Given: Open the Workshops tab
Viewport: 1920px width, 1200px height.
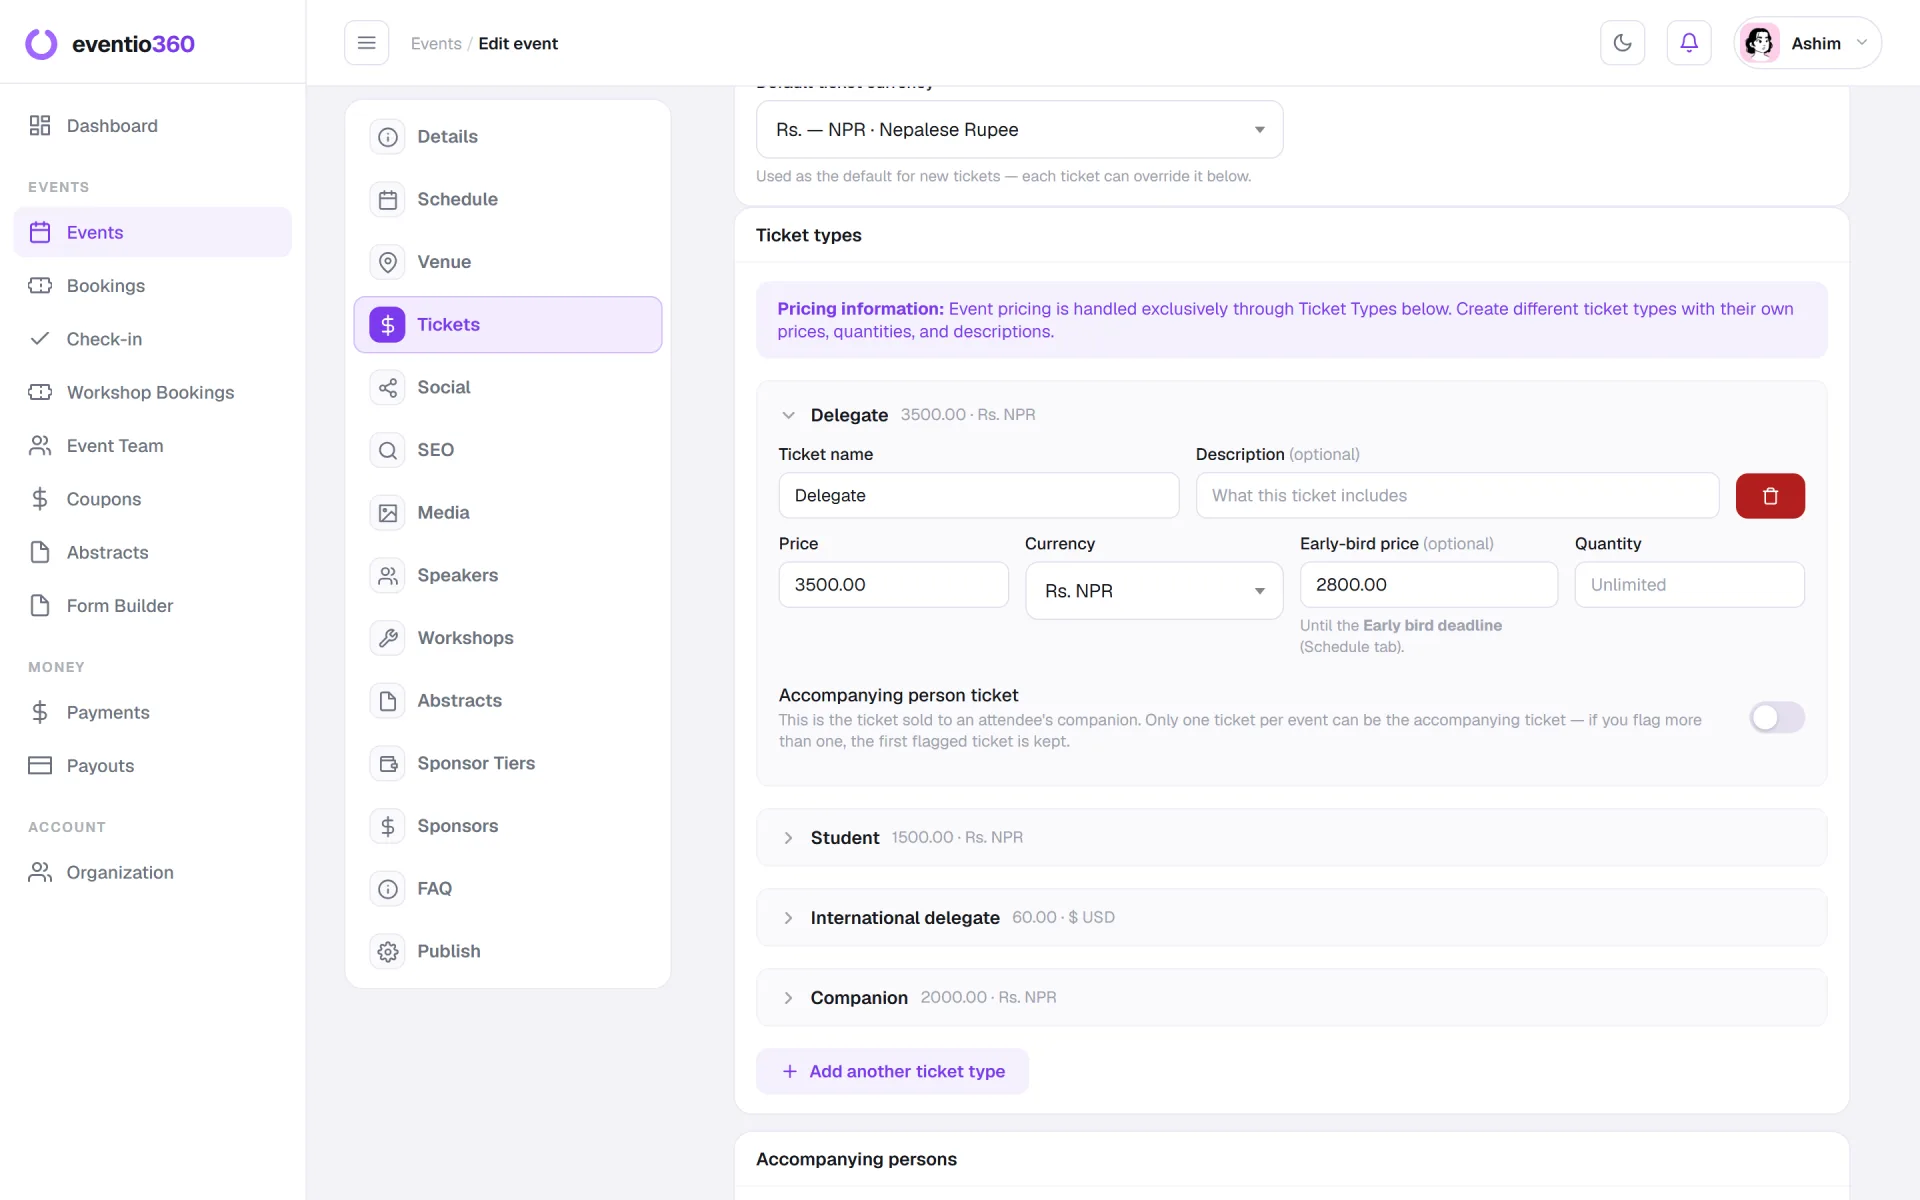Looking at the screenshot, I should tap(508, 638).
